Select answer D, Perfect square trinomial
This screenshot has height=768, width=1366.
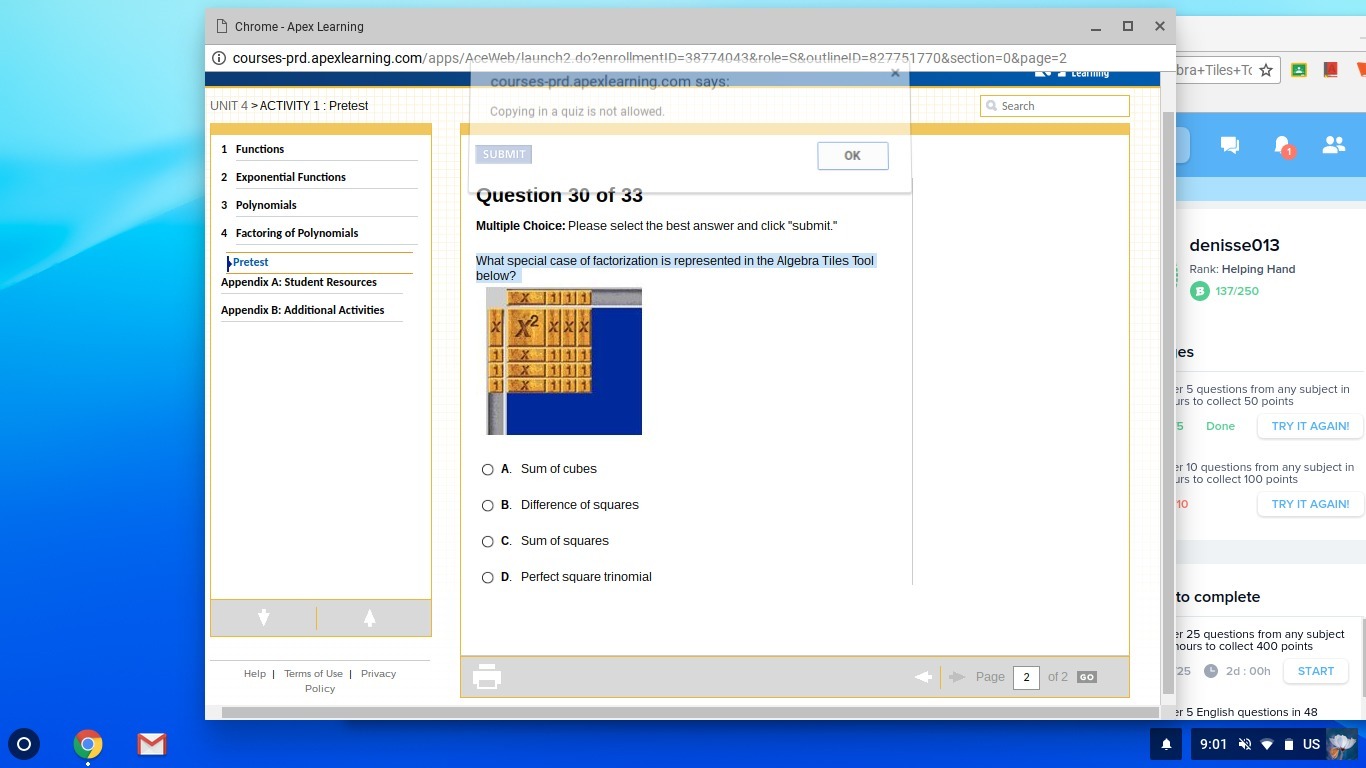[x=488, y=577]
